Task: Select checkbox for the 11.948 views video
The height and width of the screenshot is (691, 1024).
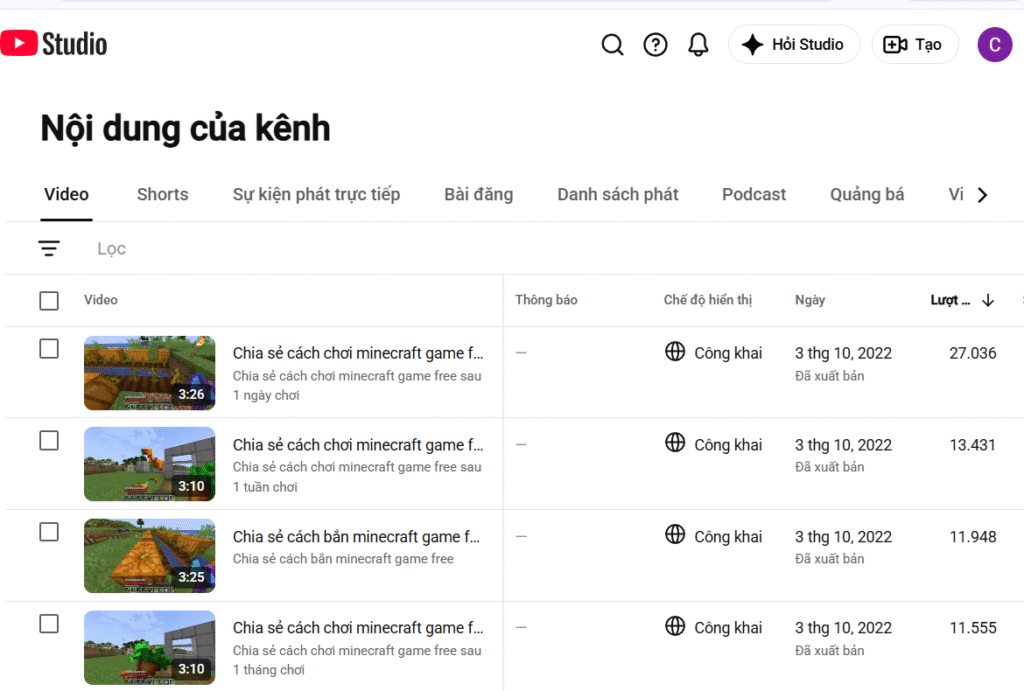Action: [x=49, y=532]
